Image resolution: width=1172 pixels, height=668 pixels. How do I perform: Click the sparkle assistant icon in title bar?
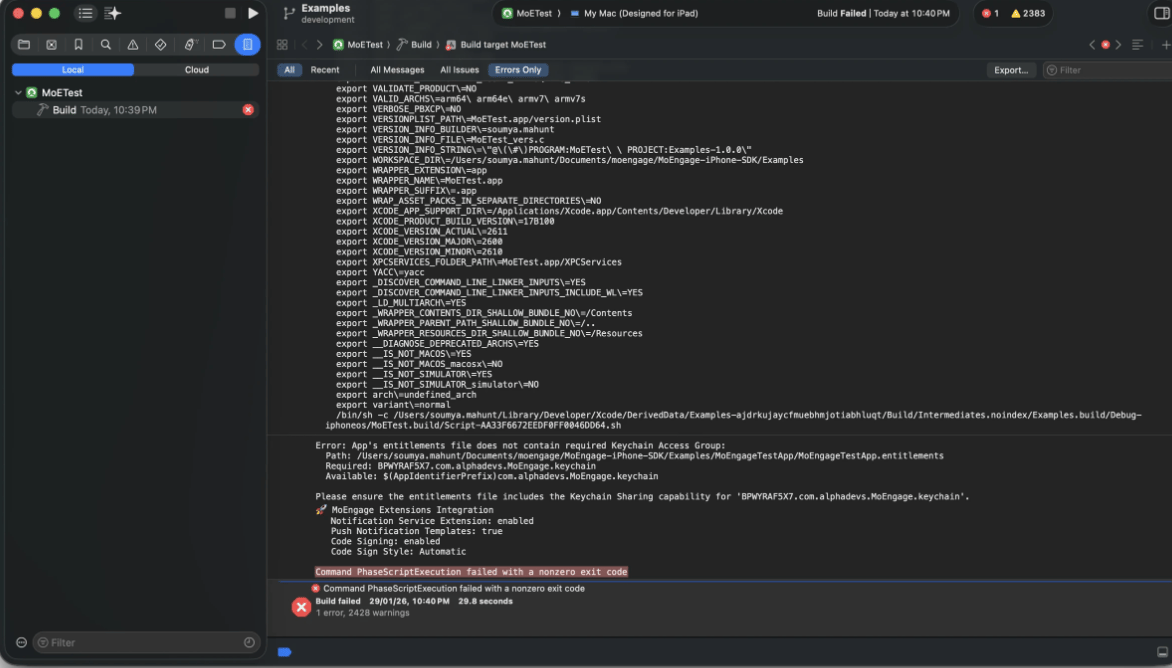tap(113, 13)
